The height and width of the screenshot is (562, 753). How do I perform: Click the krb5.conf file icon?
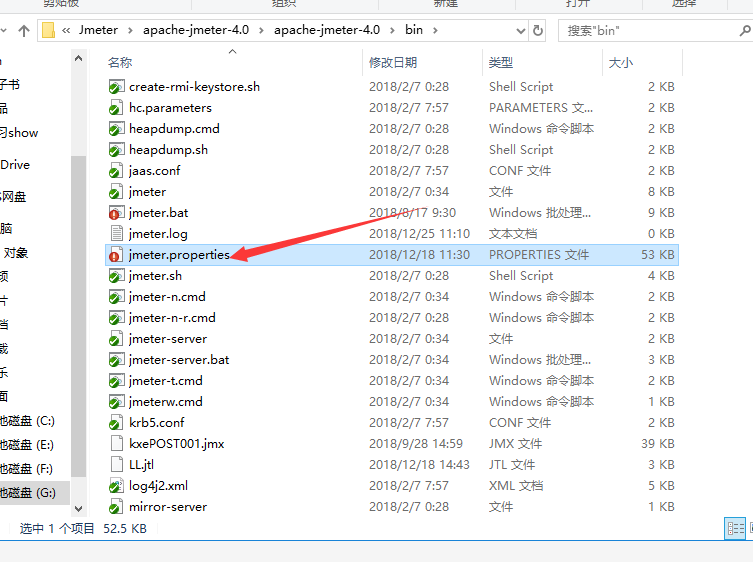116,423
